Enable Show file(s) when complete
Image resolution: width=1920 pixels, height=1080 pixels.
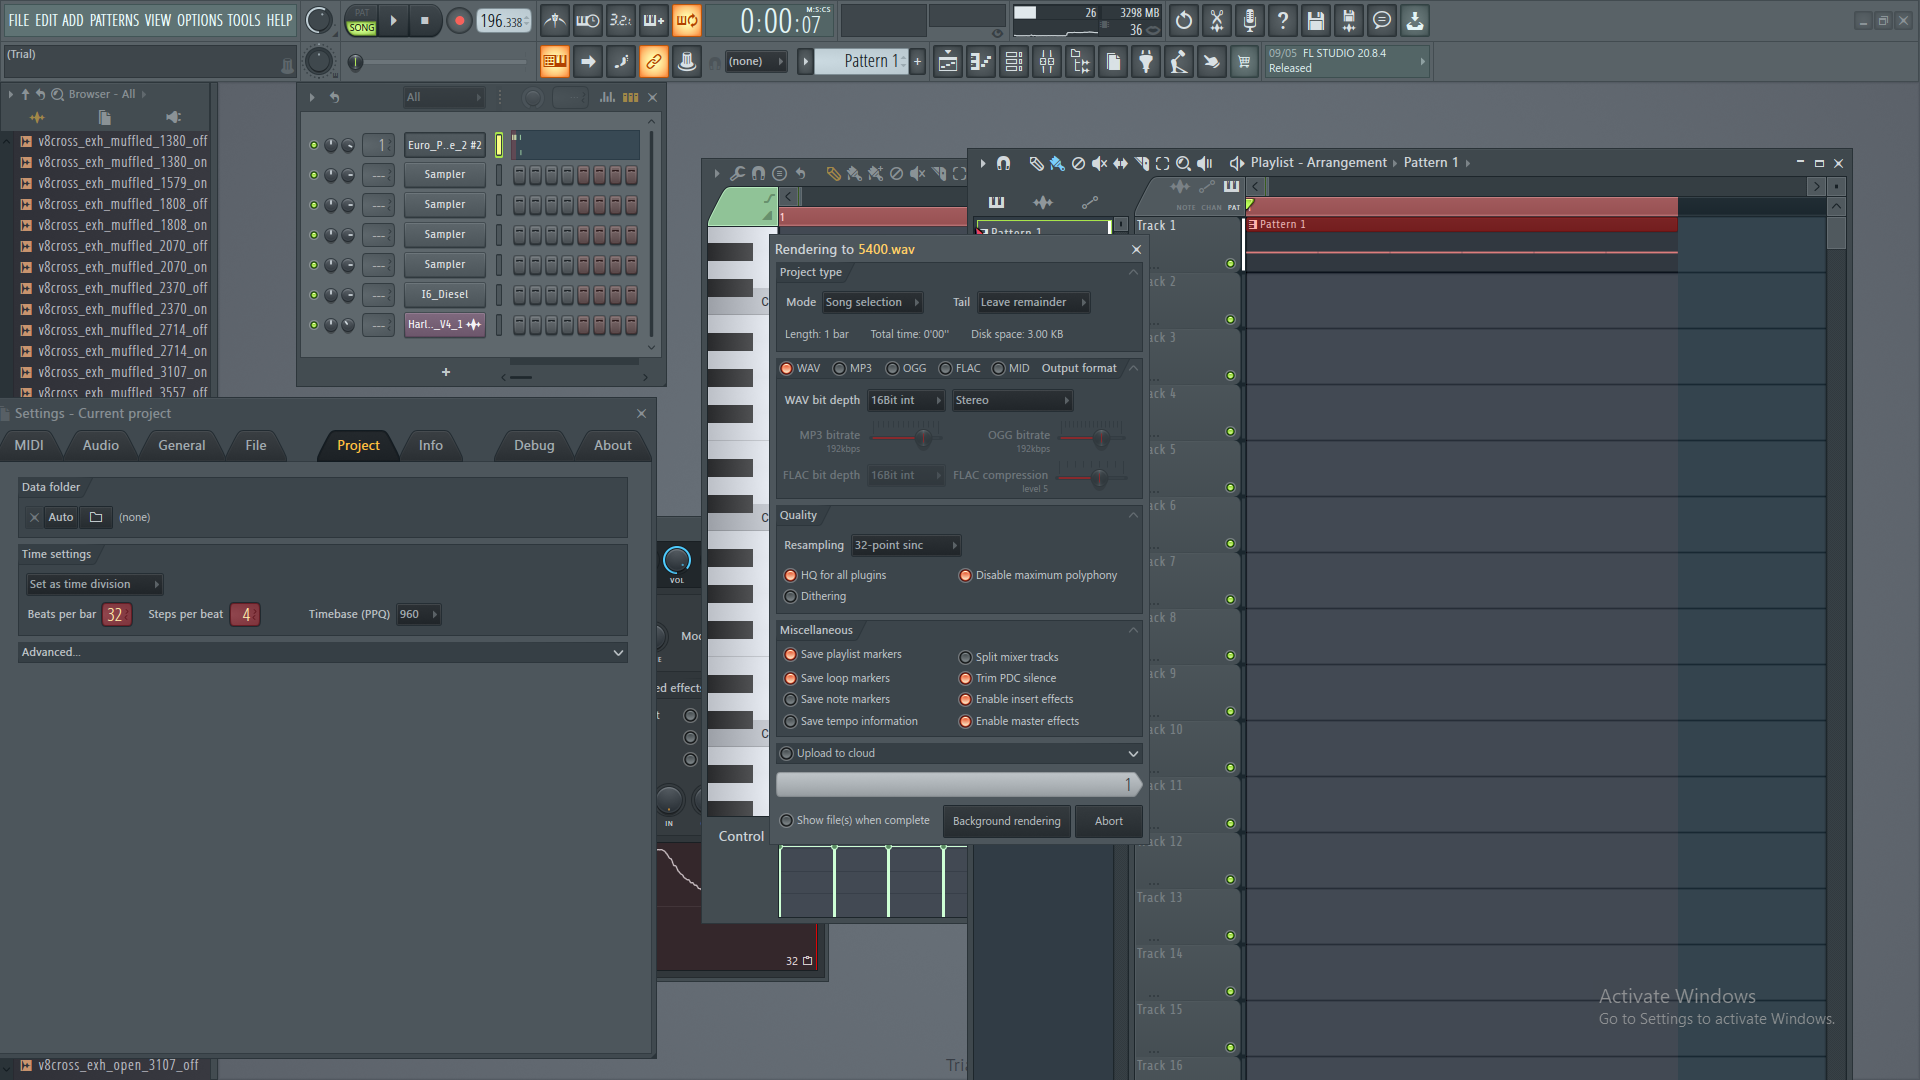click(787, 820)
